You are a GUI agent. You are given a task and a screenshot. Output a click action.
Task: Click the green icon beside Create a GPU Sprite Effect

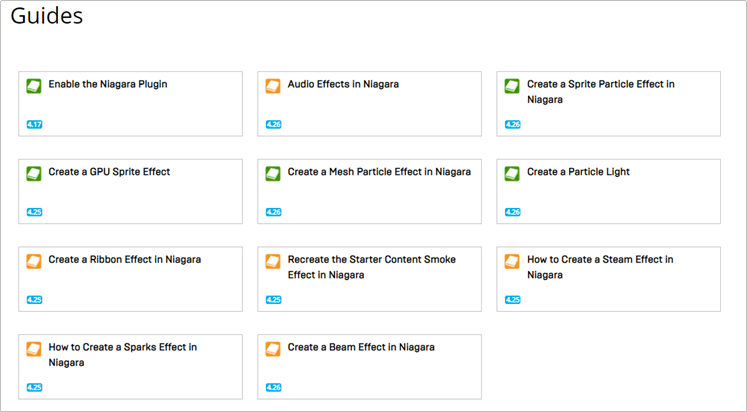(34, 174)
